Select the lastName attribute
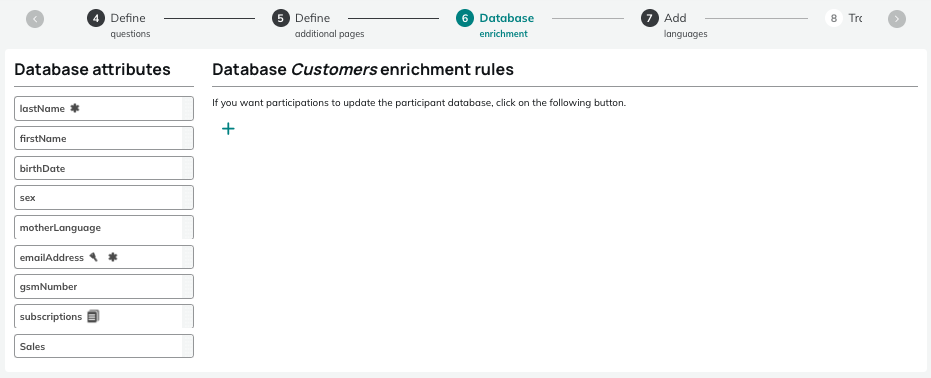931x378 pixels. tap(104, 109)
